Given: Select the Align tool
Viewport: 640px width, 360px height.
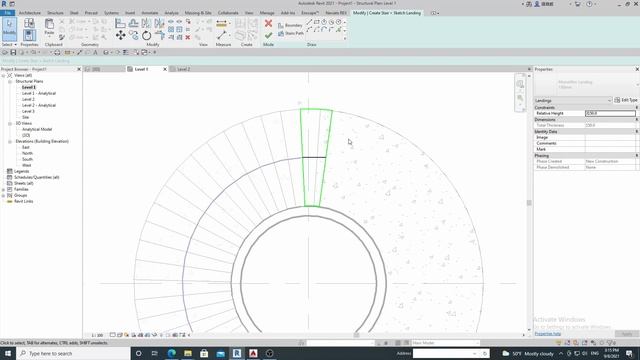Looking at the screenshot, I should click(120, 23).
